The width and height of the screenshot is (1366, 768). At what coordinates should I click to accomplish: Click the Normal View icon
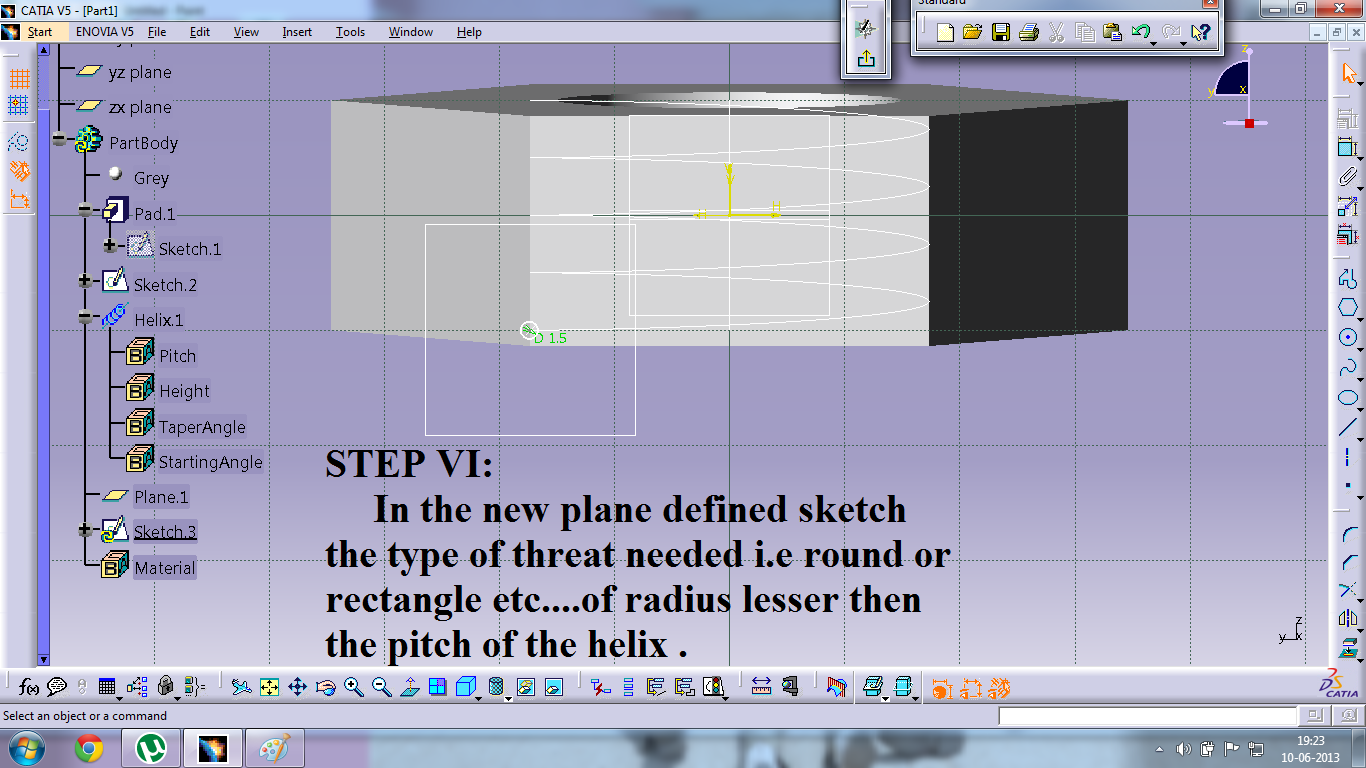pyautogui.click(x=409, y=687)
